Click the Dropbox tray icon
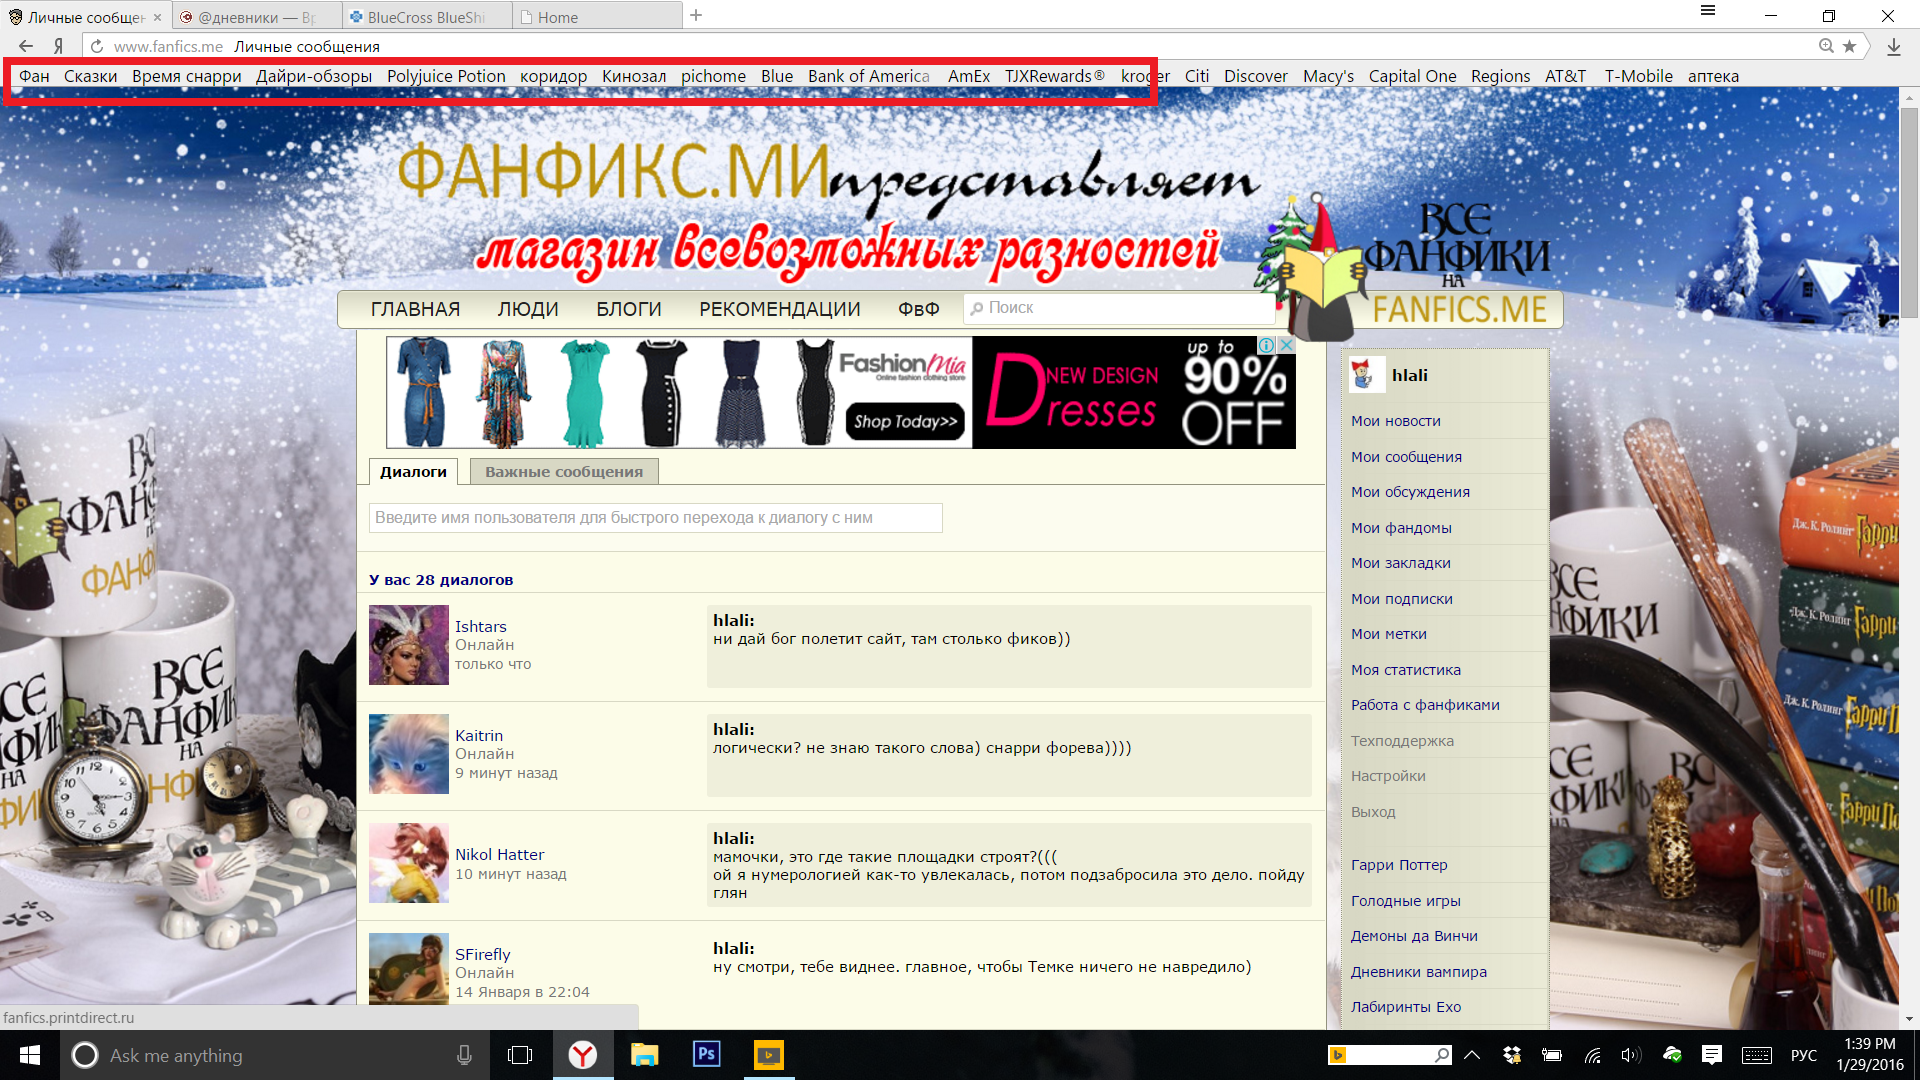 coord(1512,1055)
